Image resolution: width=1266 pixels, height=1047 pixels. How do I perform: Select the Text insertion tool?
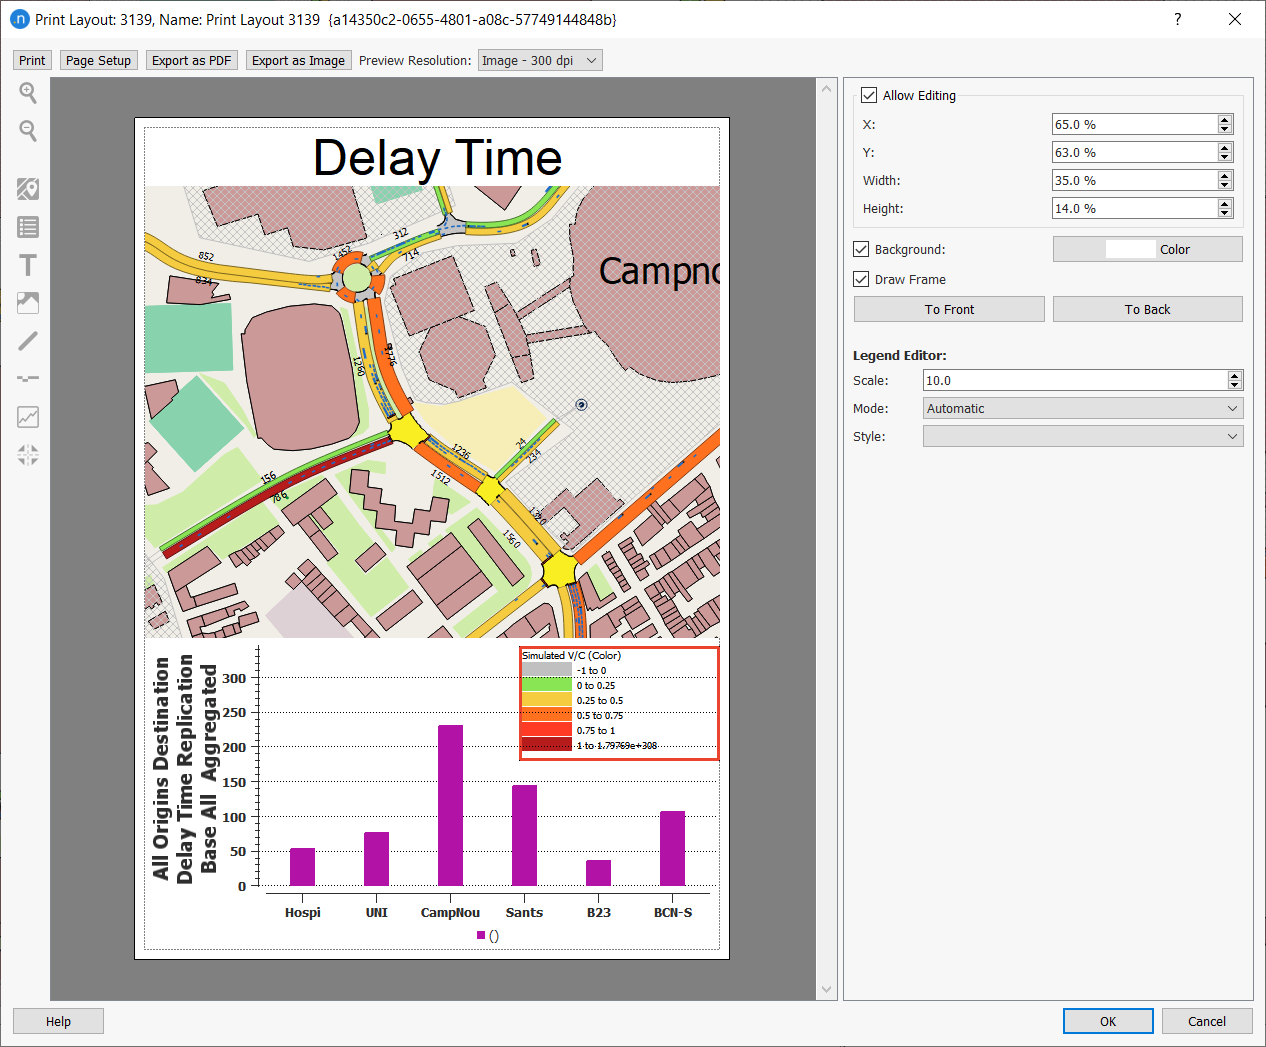coord(27,265)
